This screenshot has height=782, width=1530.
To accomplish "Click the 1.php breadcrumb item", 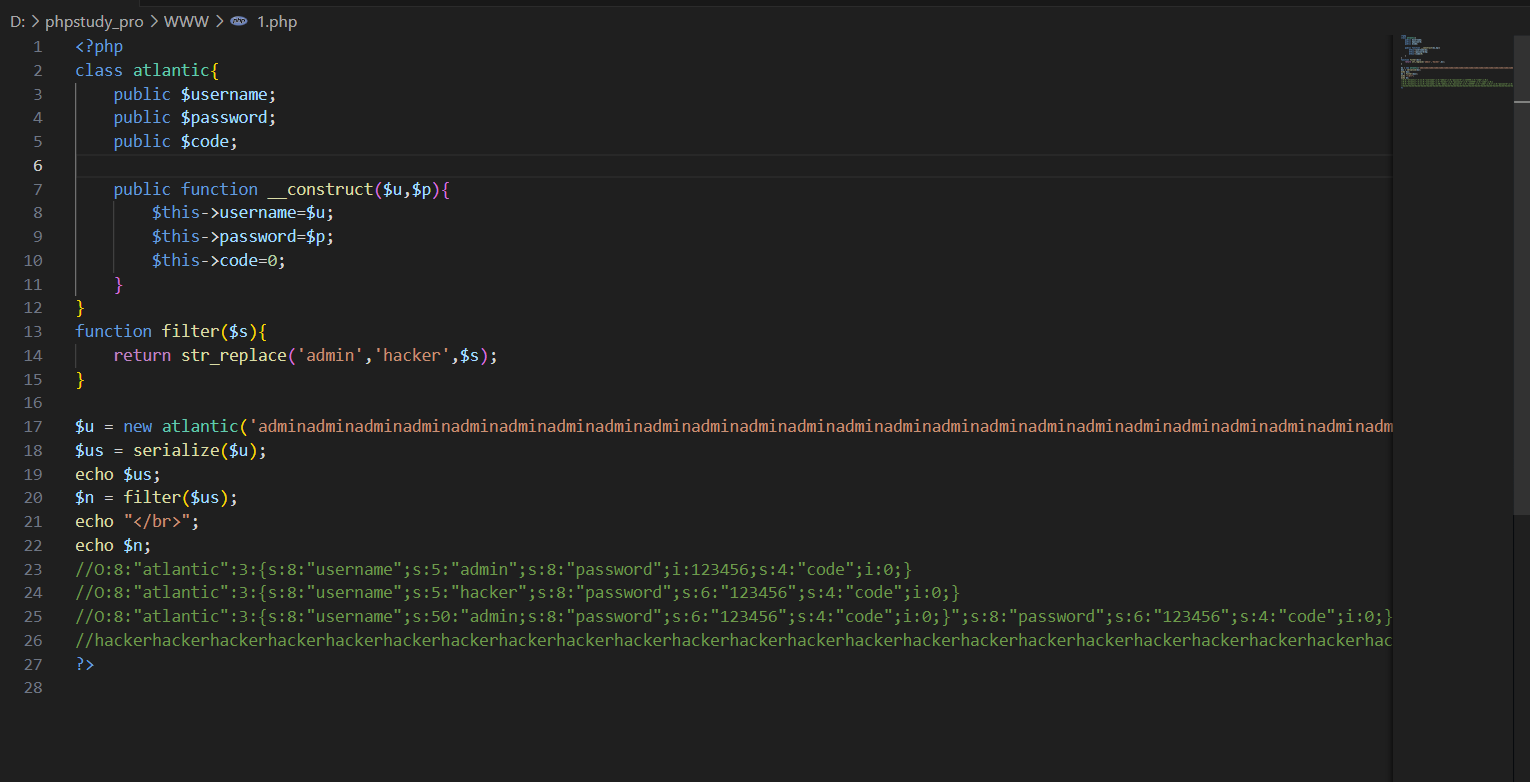I will 277,21.
